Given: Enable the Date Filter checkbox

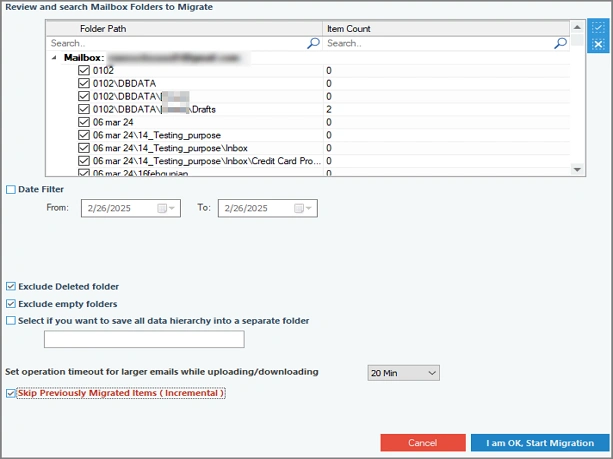Looking at the screenshot, I should point(11,189).
